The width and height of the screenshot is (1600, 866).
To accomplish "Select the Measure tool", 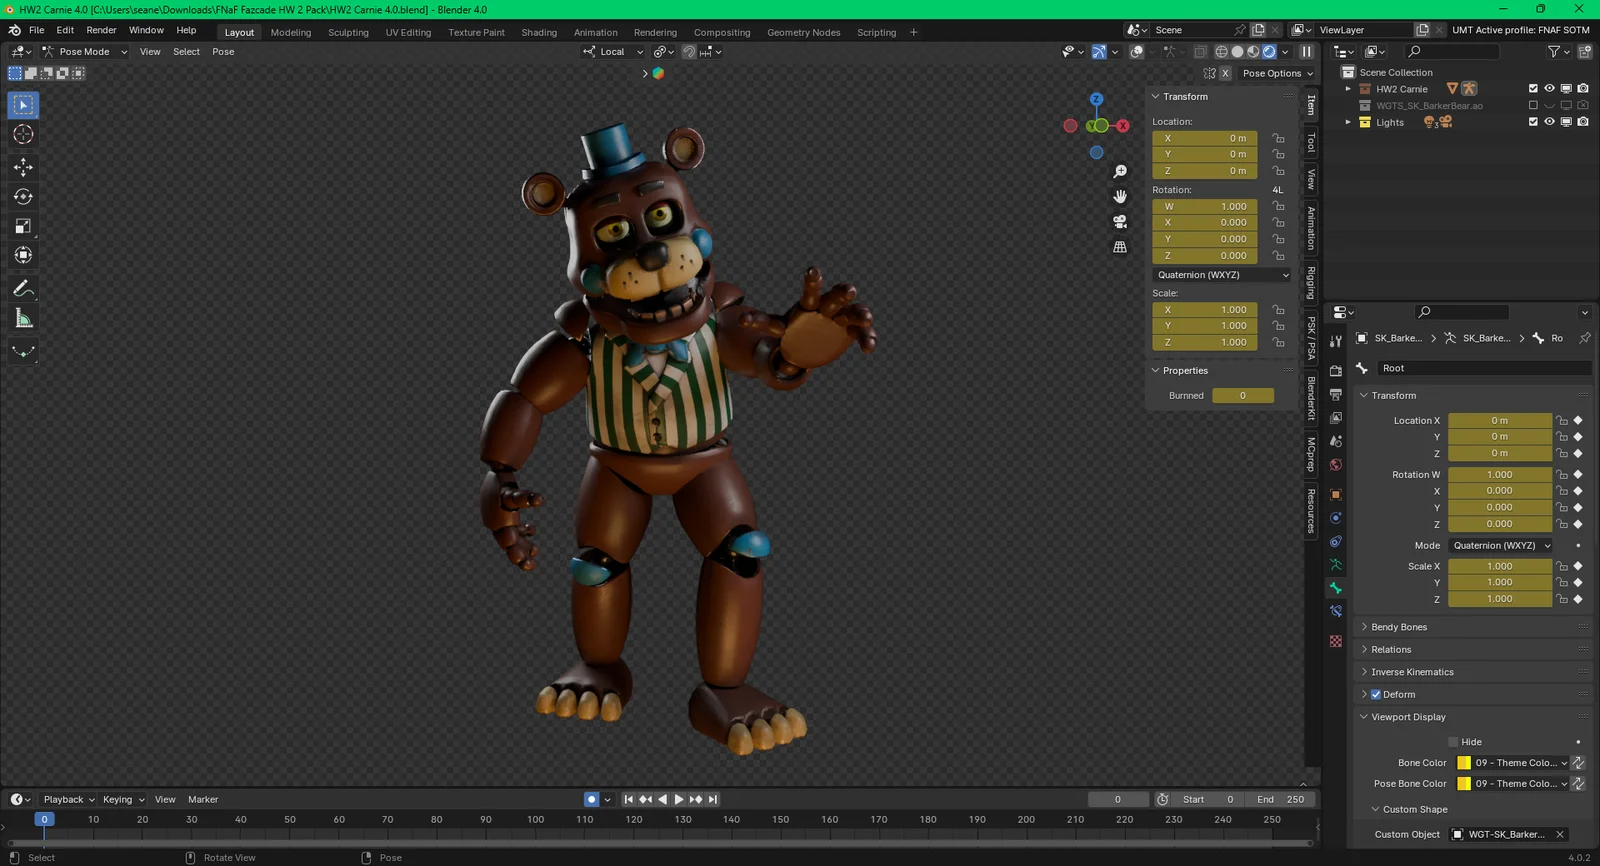I will 23,318.
